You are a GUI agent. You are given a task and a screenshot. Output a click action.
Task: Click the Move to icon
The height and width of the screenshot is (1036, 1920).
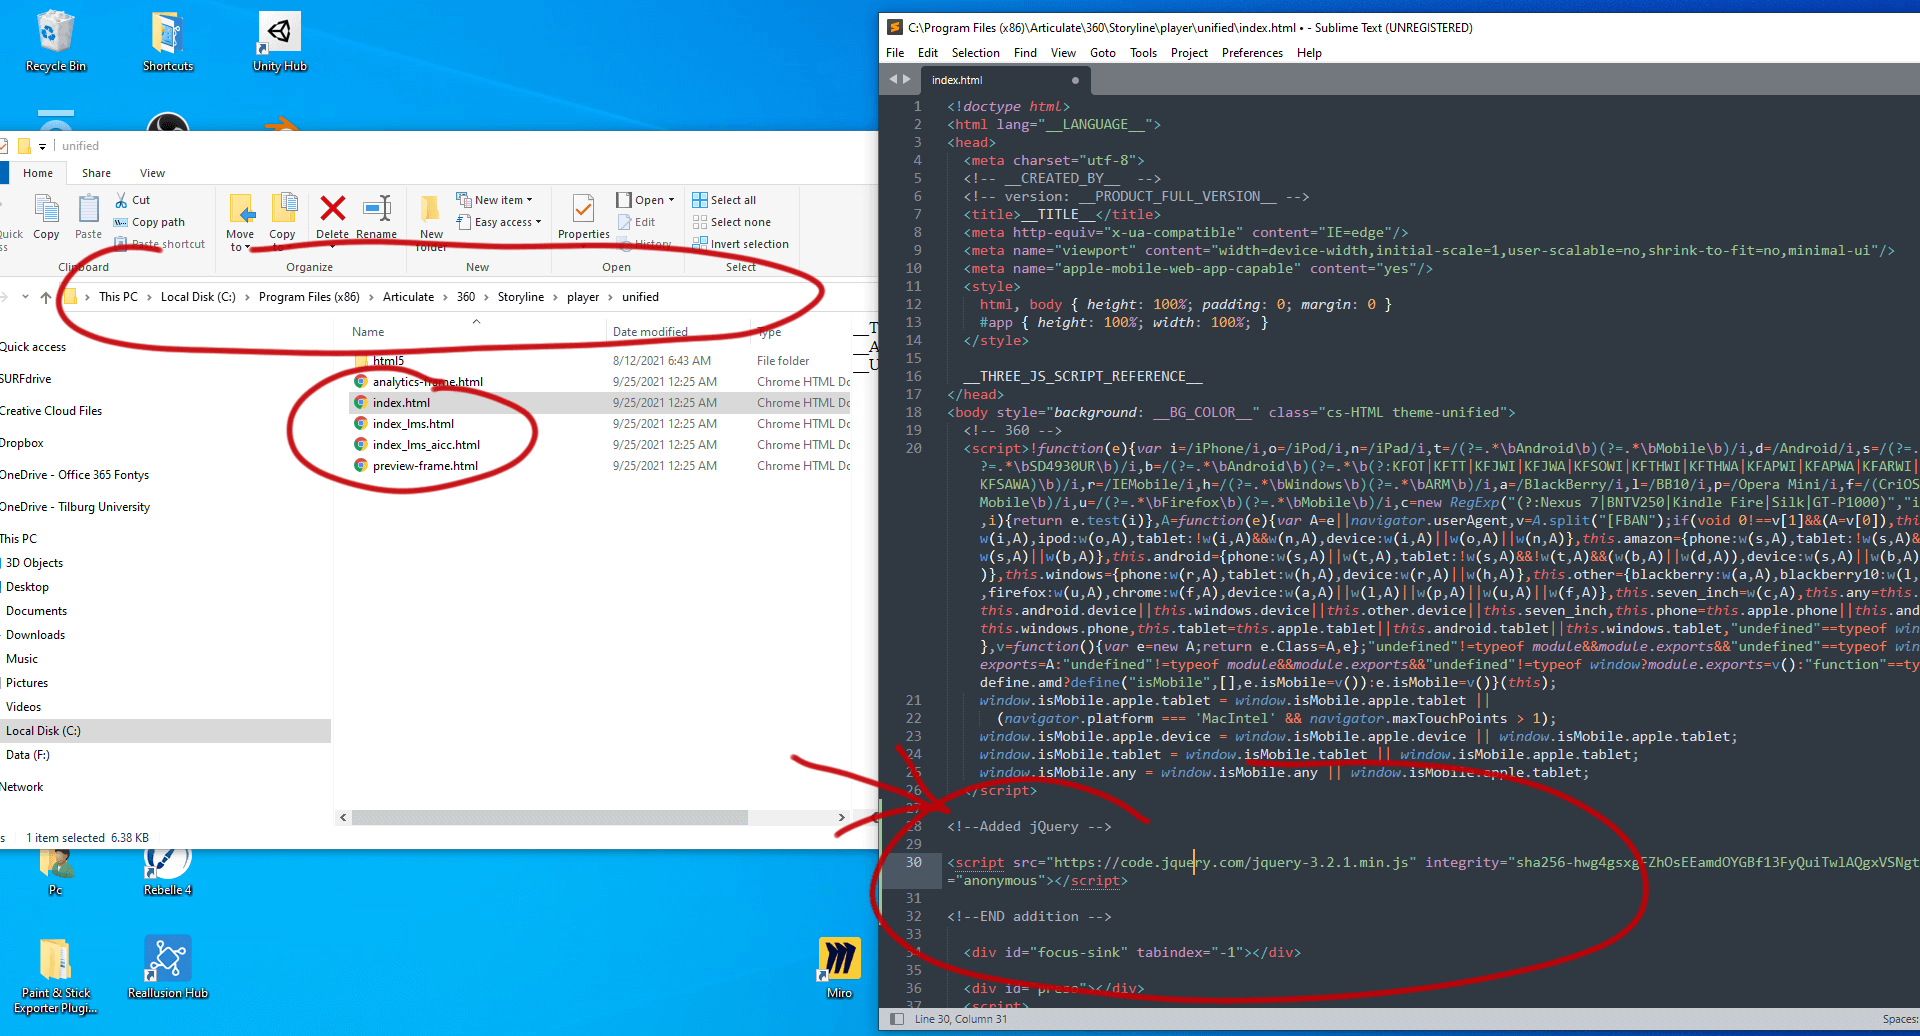coord(240,210)
